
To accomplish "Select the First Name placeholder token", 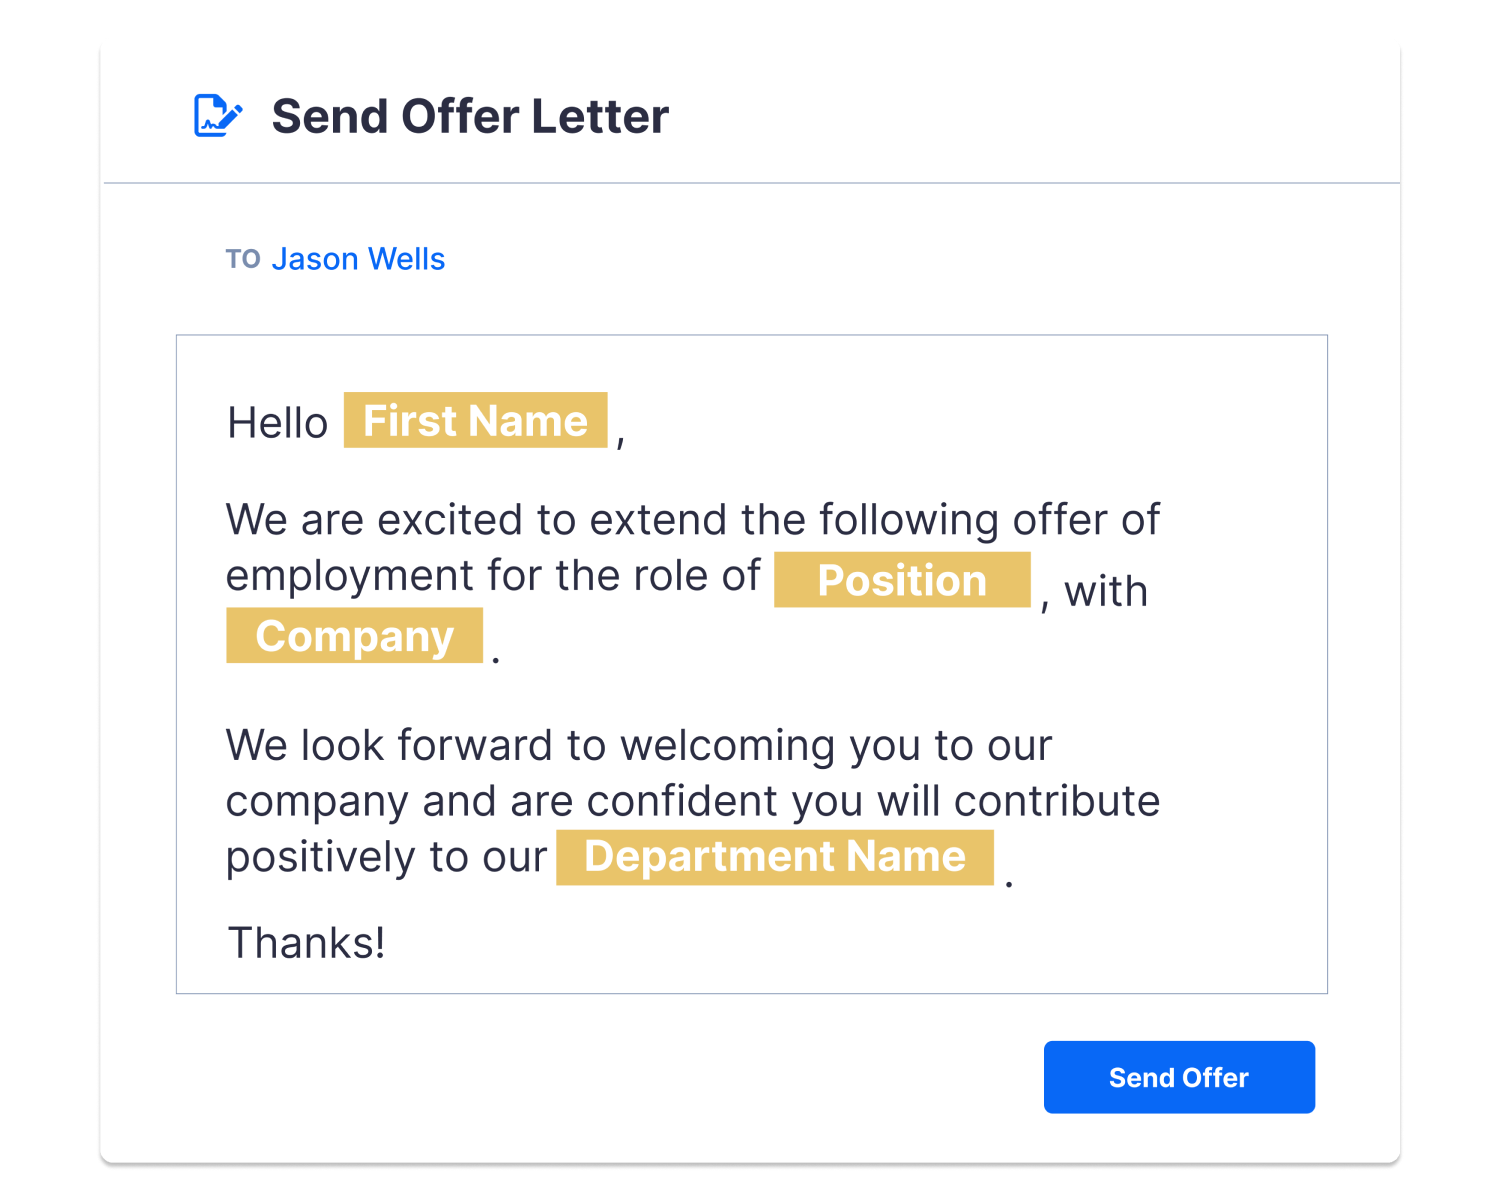I will tap(475, 421).
